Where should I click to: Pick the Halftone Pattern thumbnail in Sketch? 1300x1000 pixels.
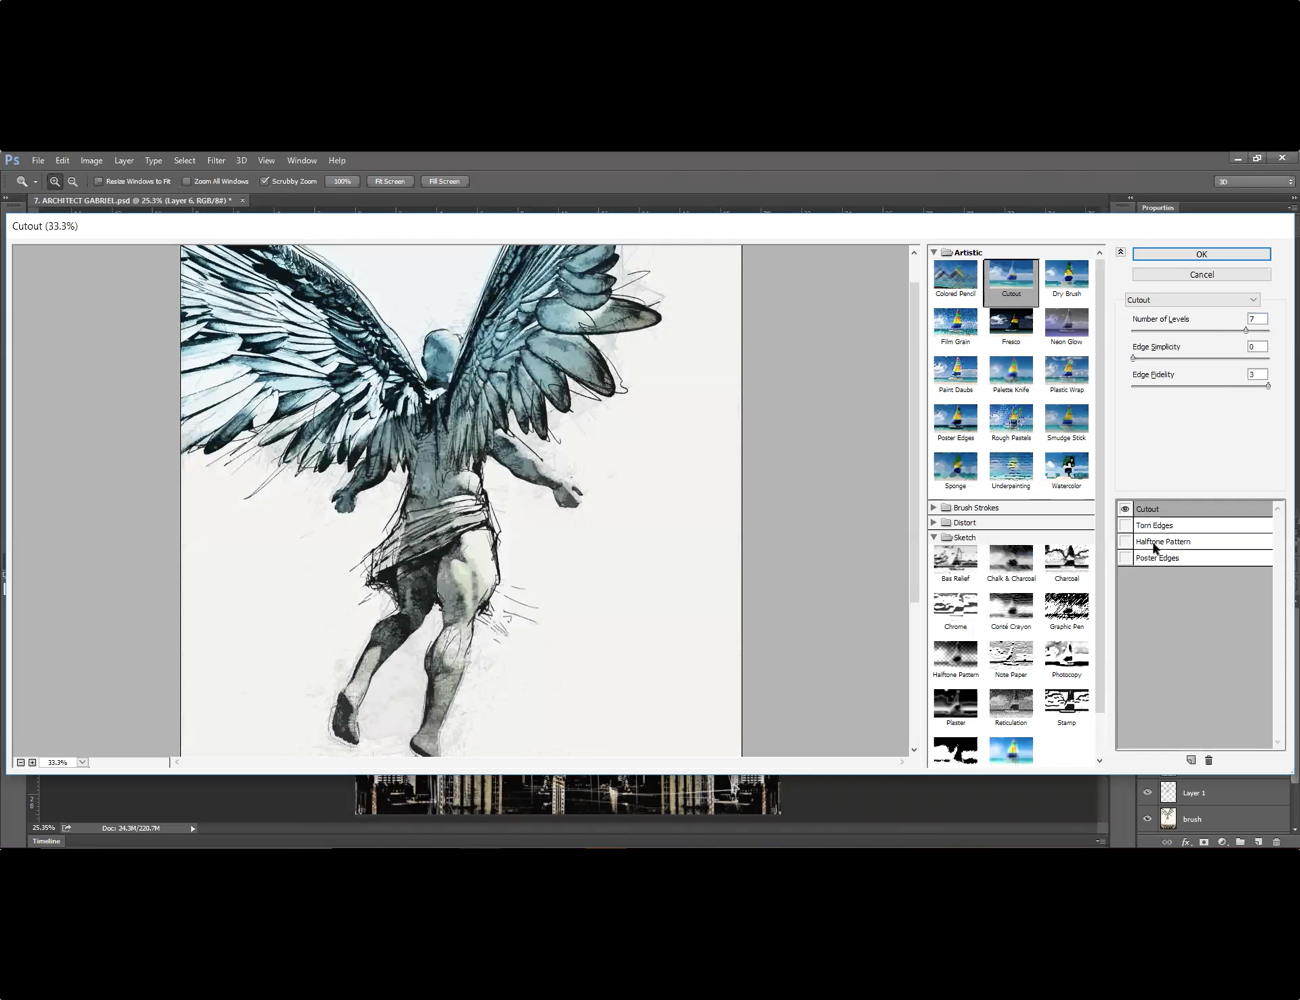click(955, 659)
